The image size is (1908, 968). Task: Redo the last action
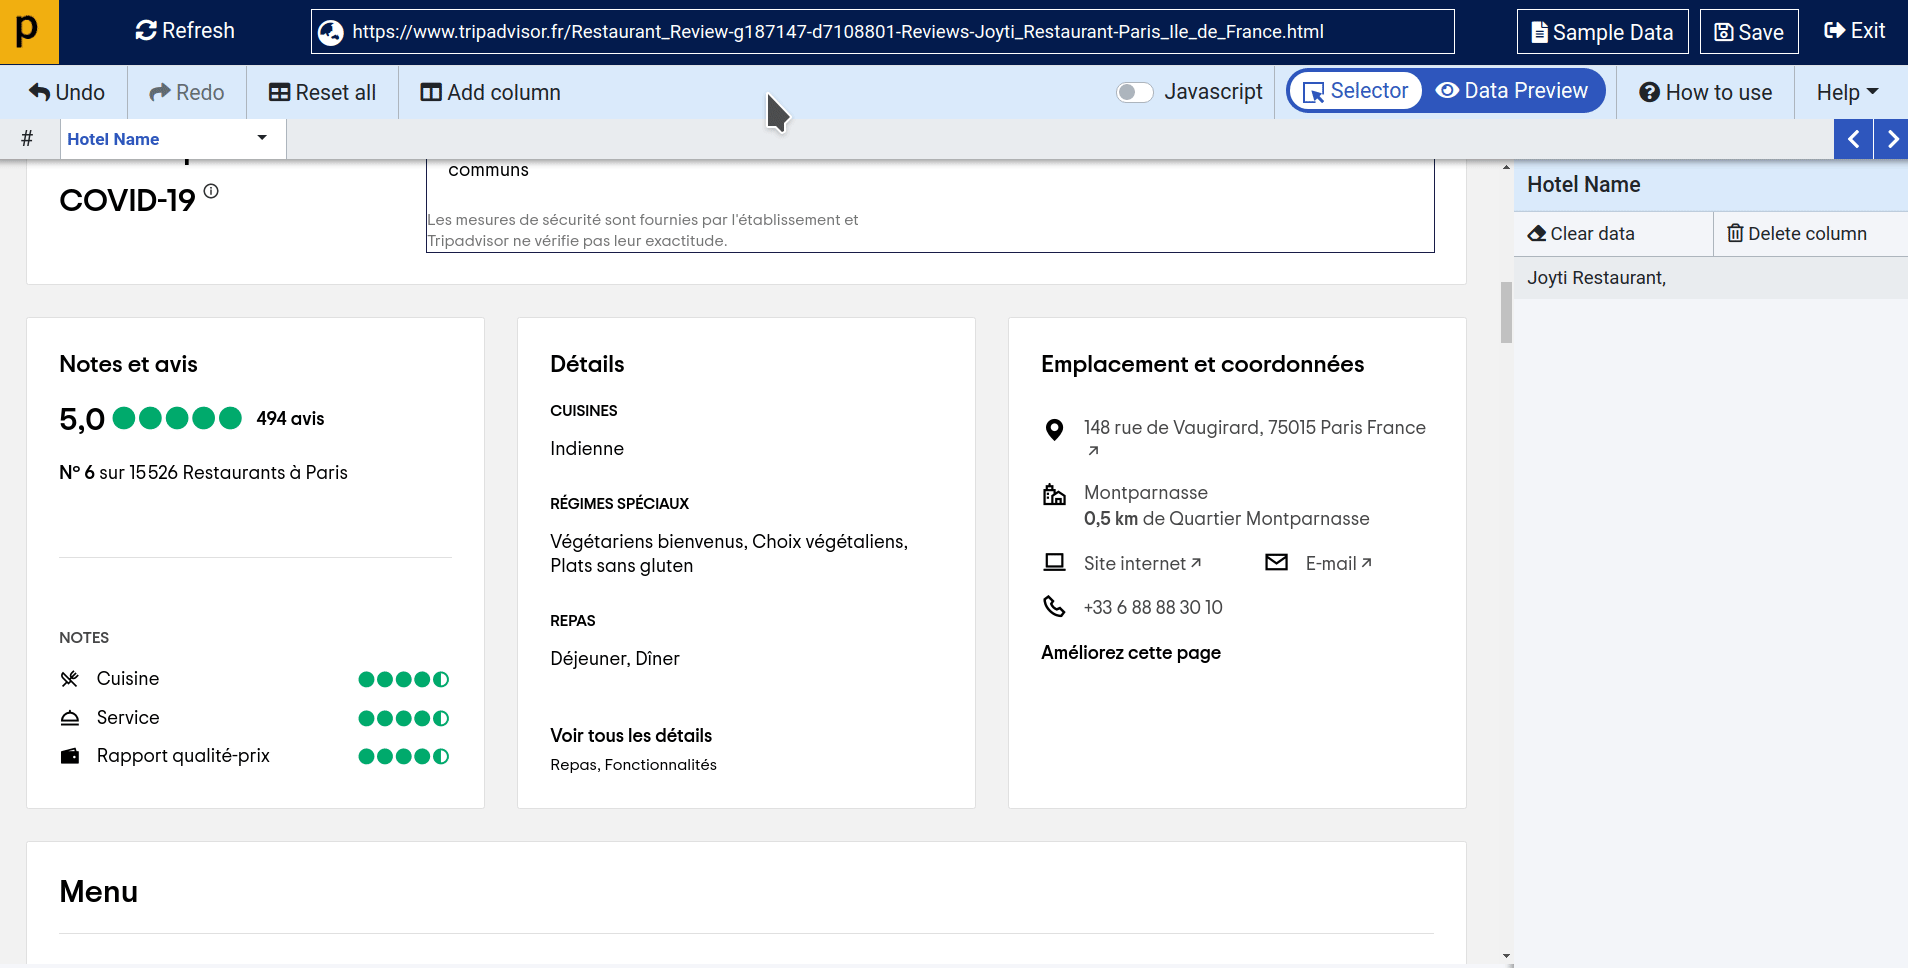(x=186, y=92)
